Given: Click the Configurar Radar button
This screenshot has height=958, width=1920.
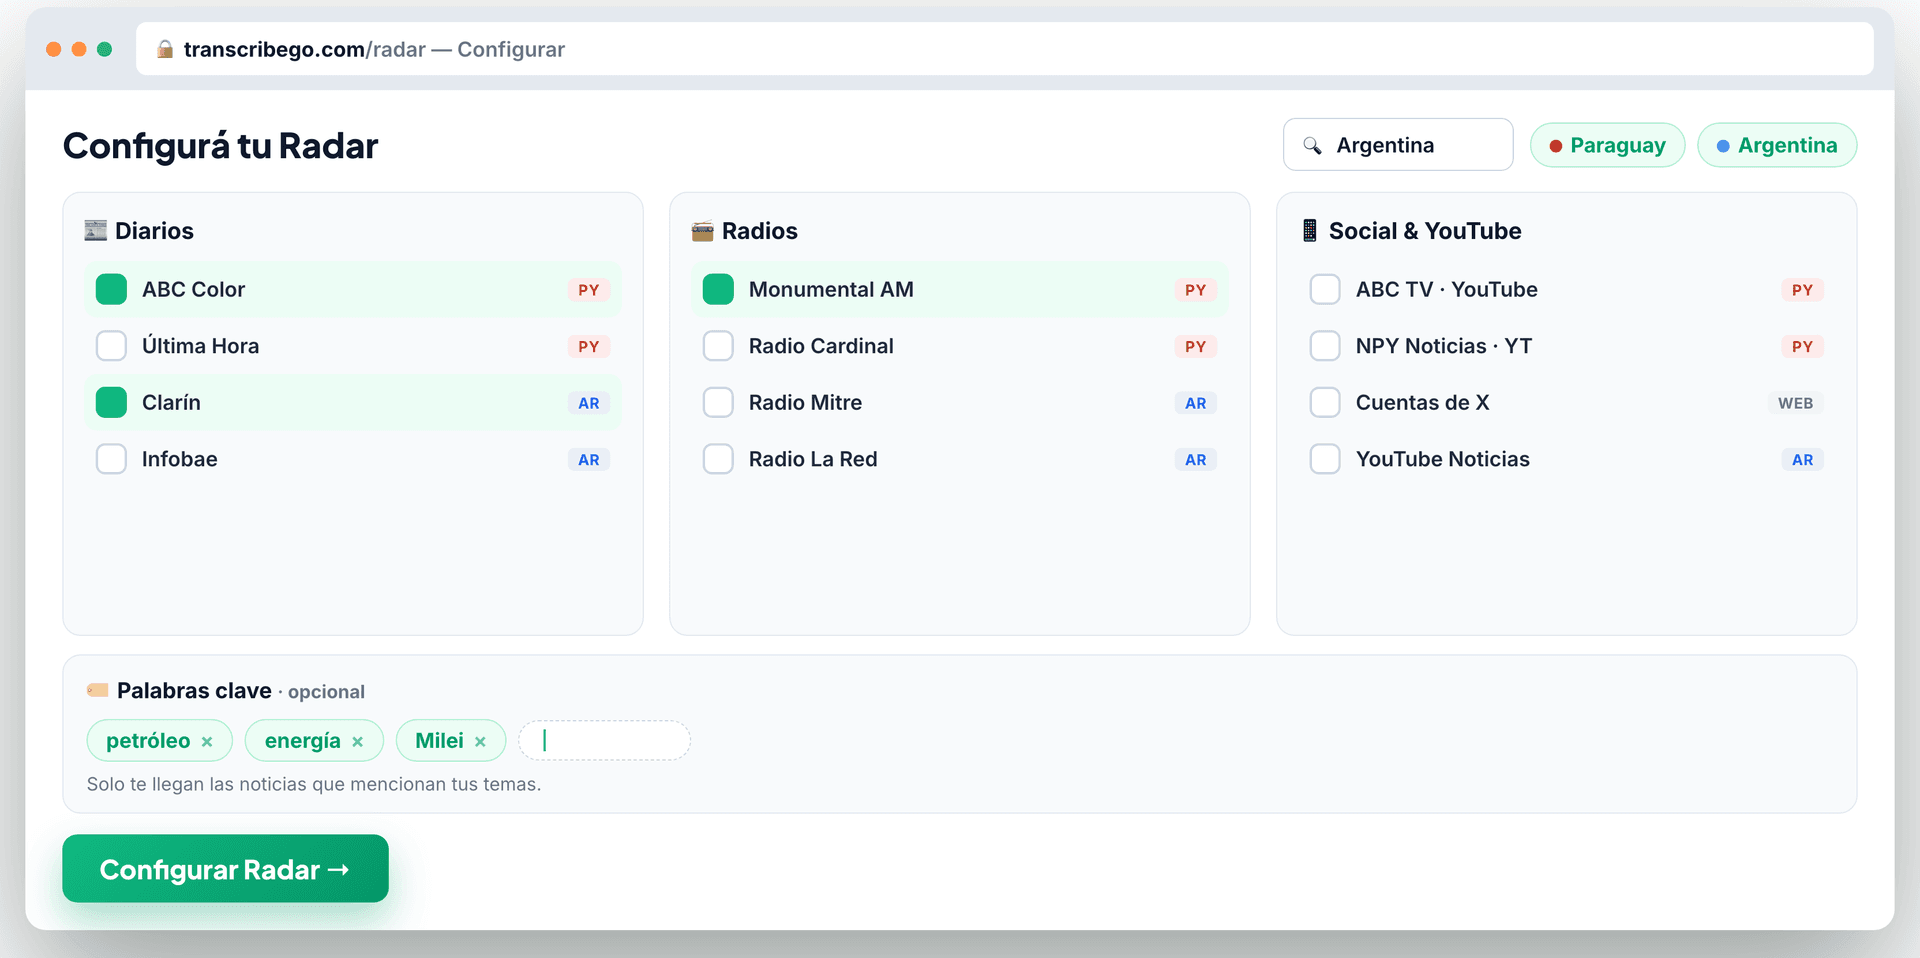Looking at the screenshot, I should [x=225, y=869].
